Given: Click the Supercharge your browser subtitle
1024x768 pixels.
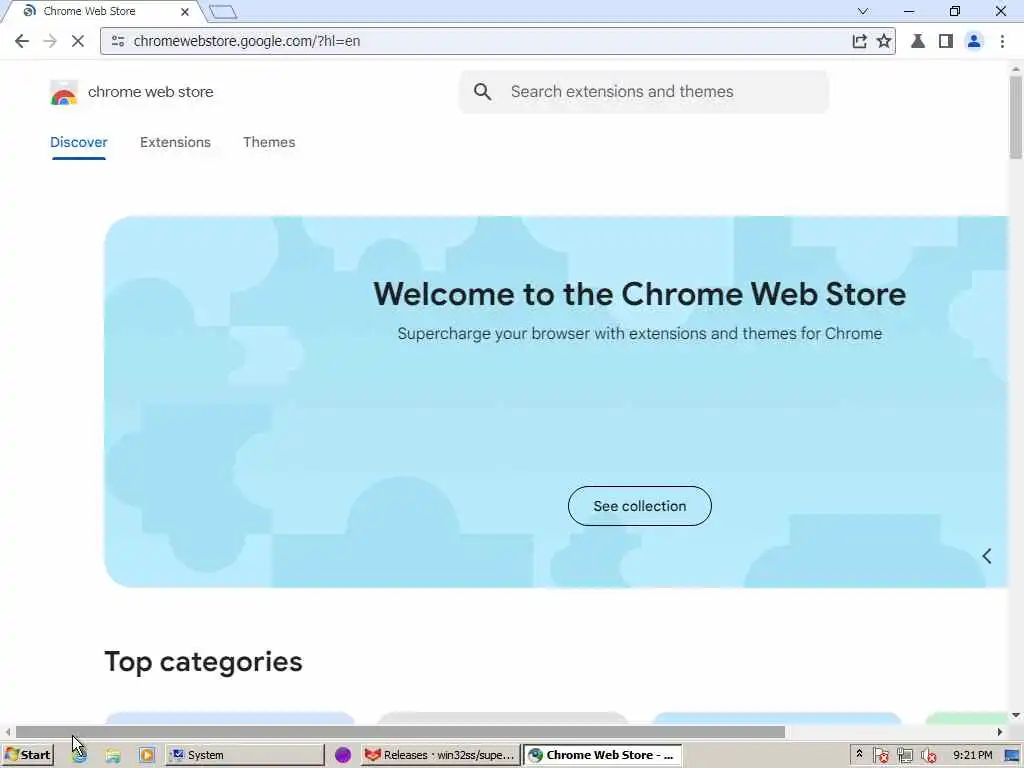Looking at the screenshot, I should [x=640, y=334].
